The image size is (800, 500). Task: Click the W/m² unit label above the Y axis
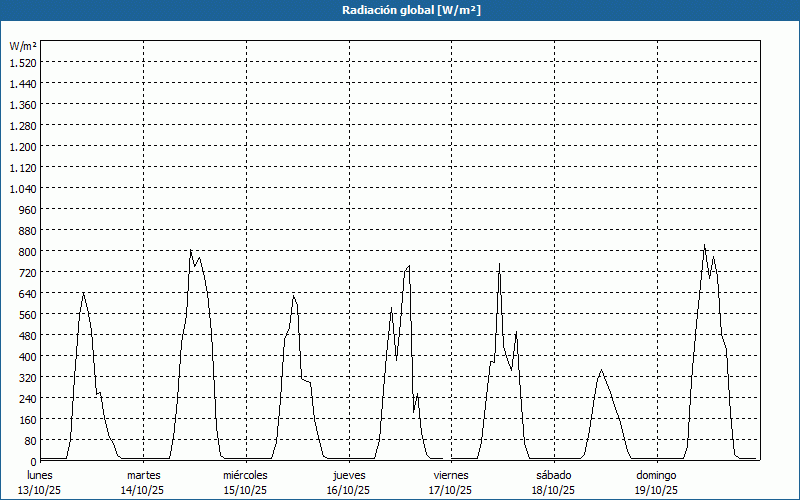click(23, 46)
